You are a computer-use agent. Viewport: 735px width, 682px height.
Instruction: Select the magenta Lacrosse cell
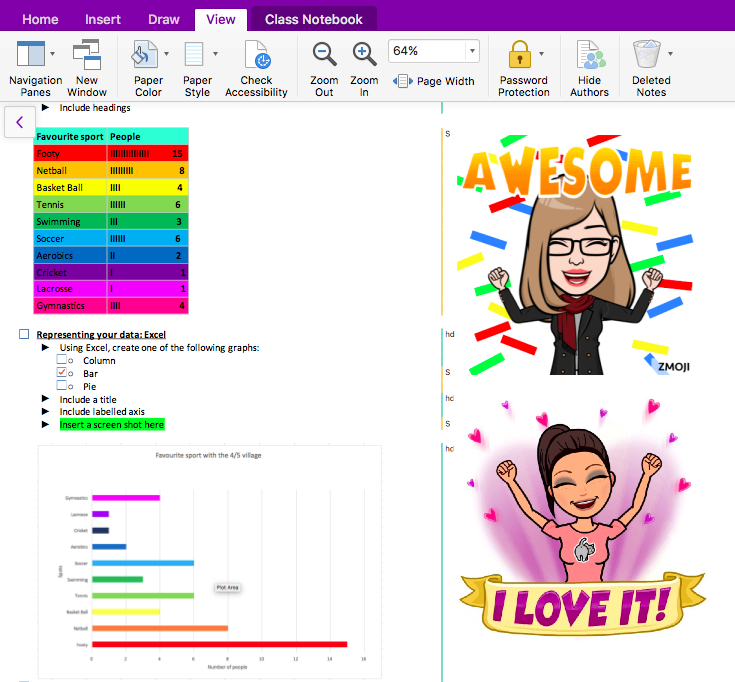[x=70, y=289]
